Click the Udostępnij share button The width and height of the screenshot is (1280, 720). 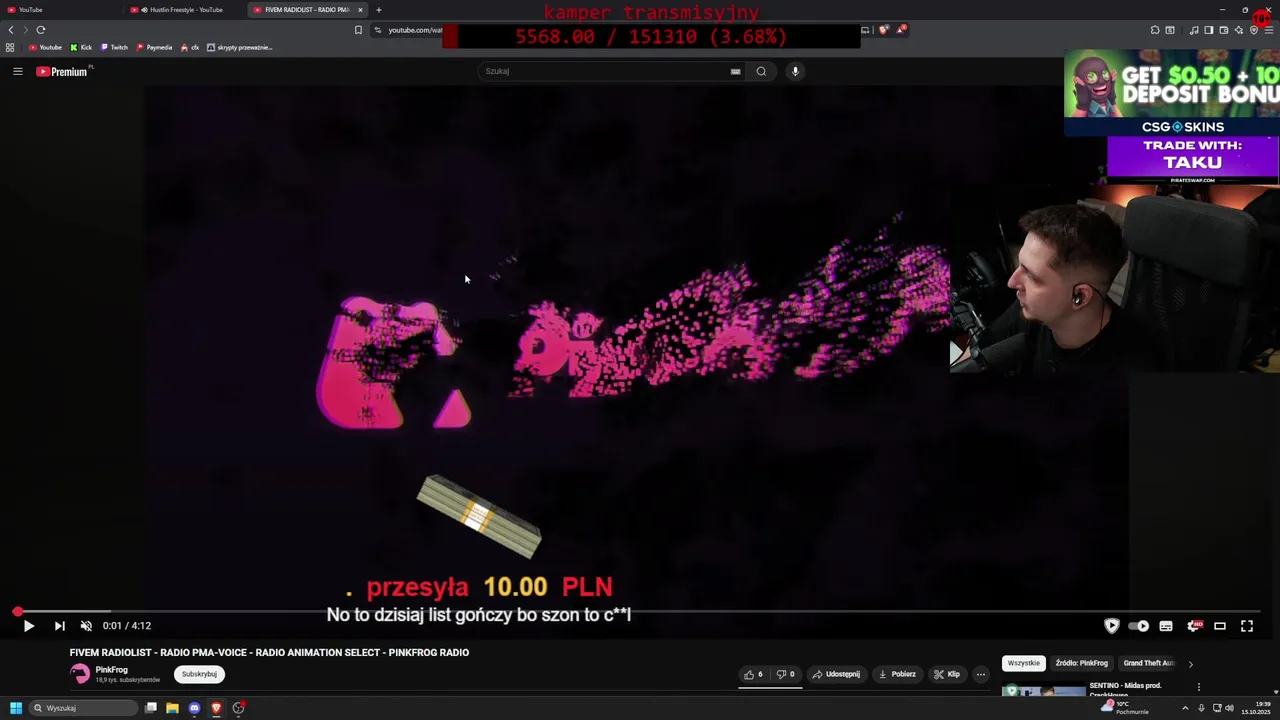pos(836,674)
